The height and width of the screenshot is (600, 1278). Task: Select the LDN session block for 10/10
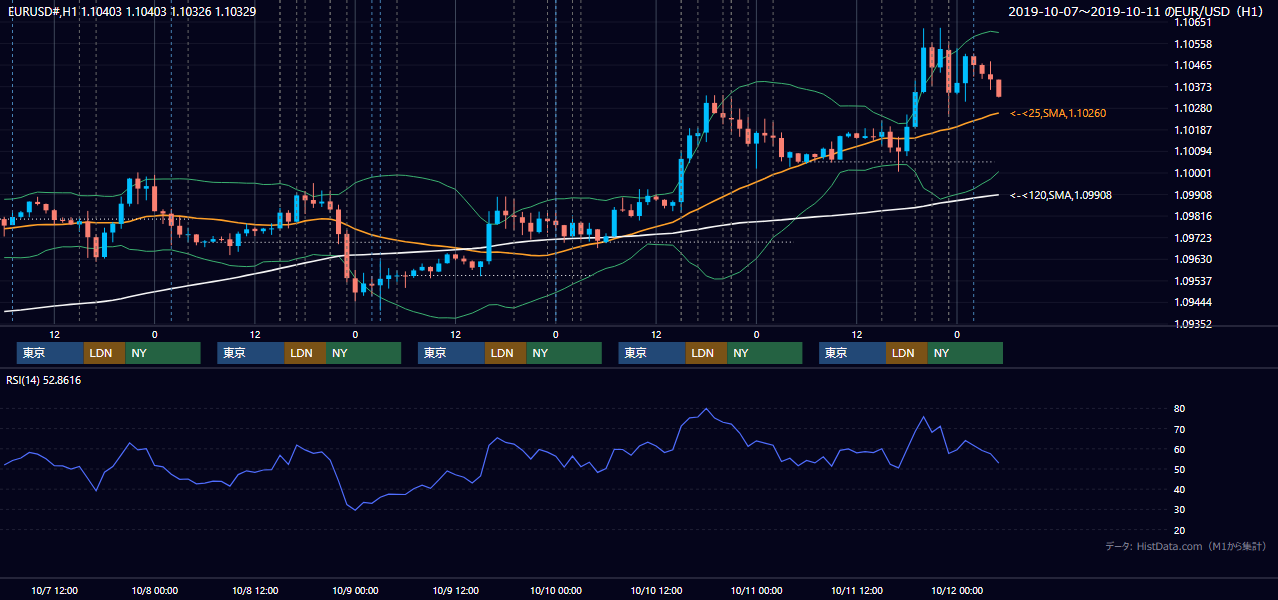tap(706, 353)
